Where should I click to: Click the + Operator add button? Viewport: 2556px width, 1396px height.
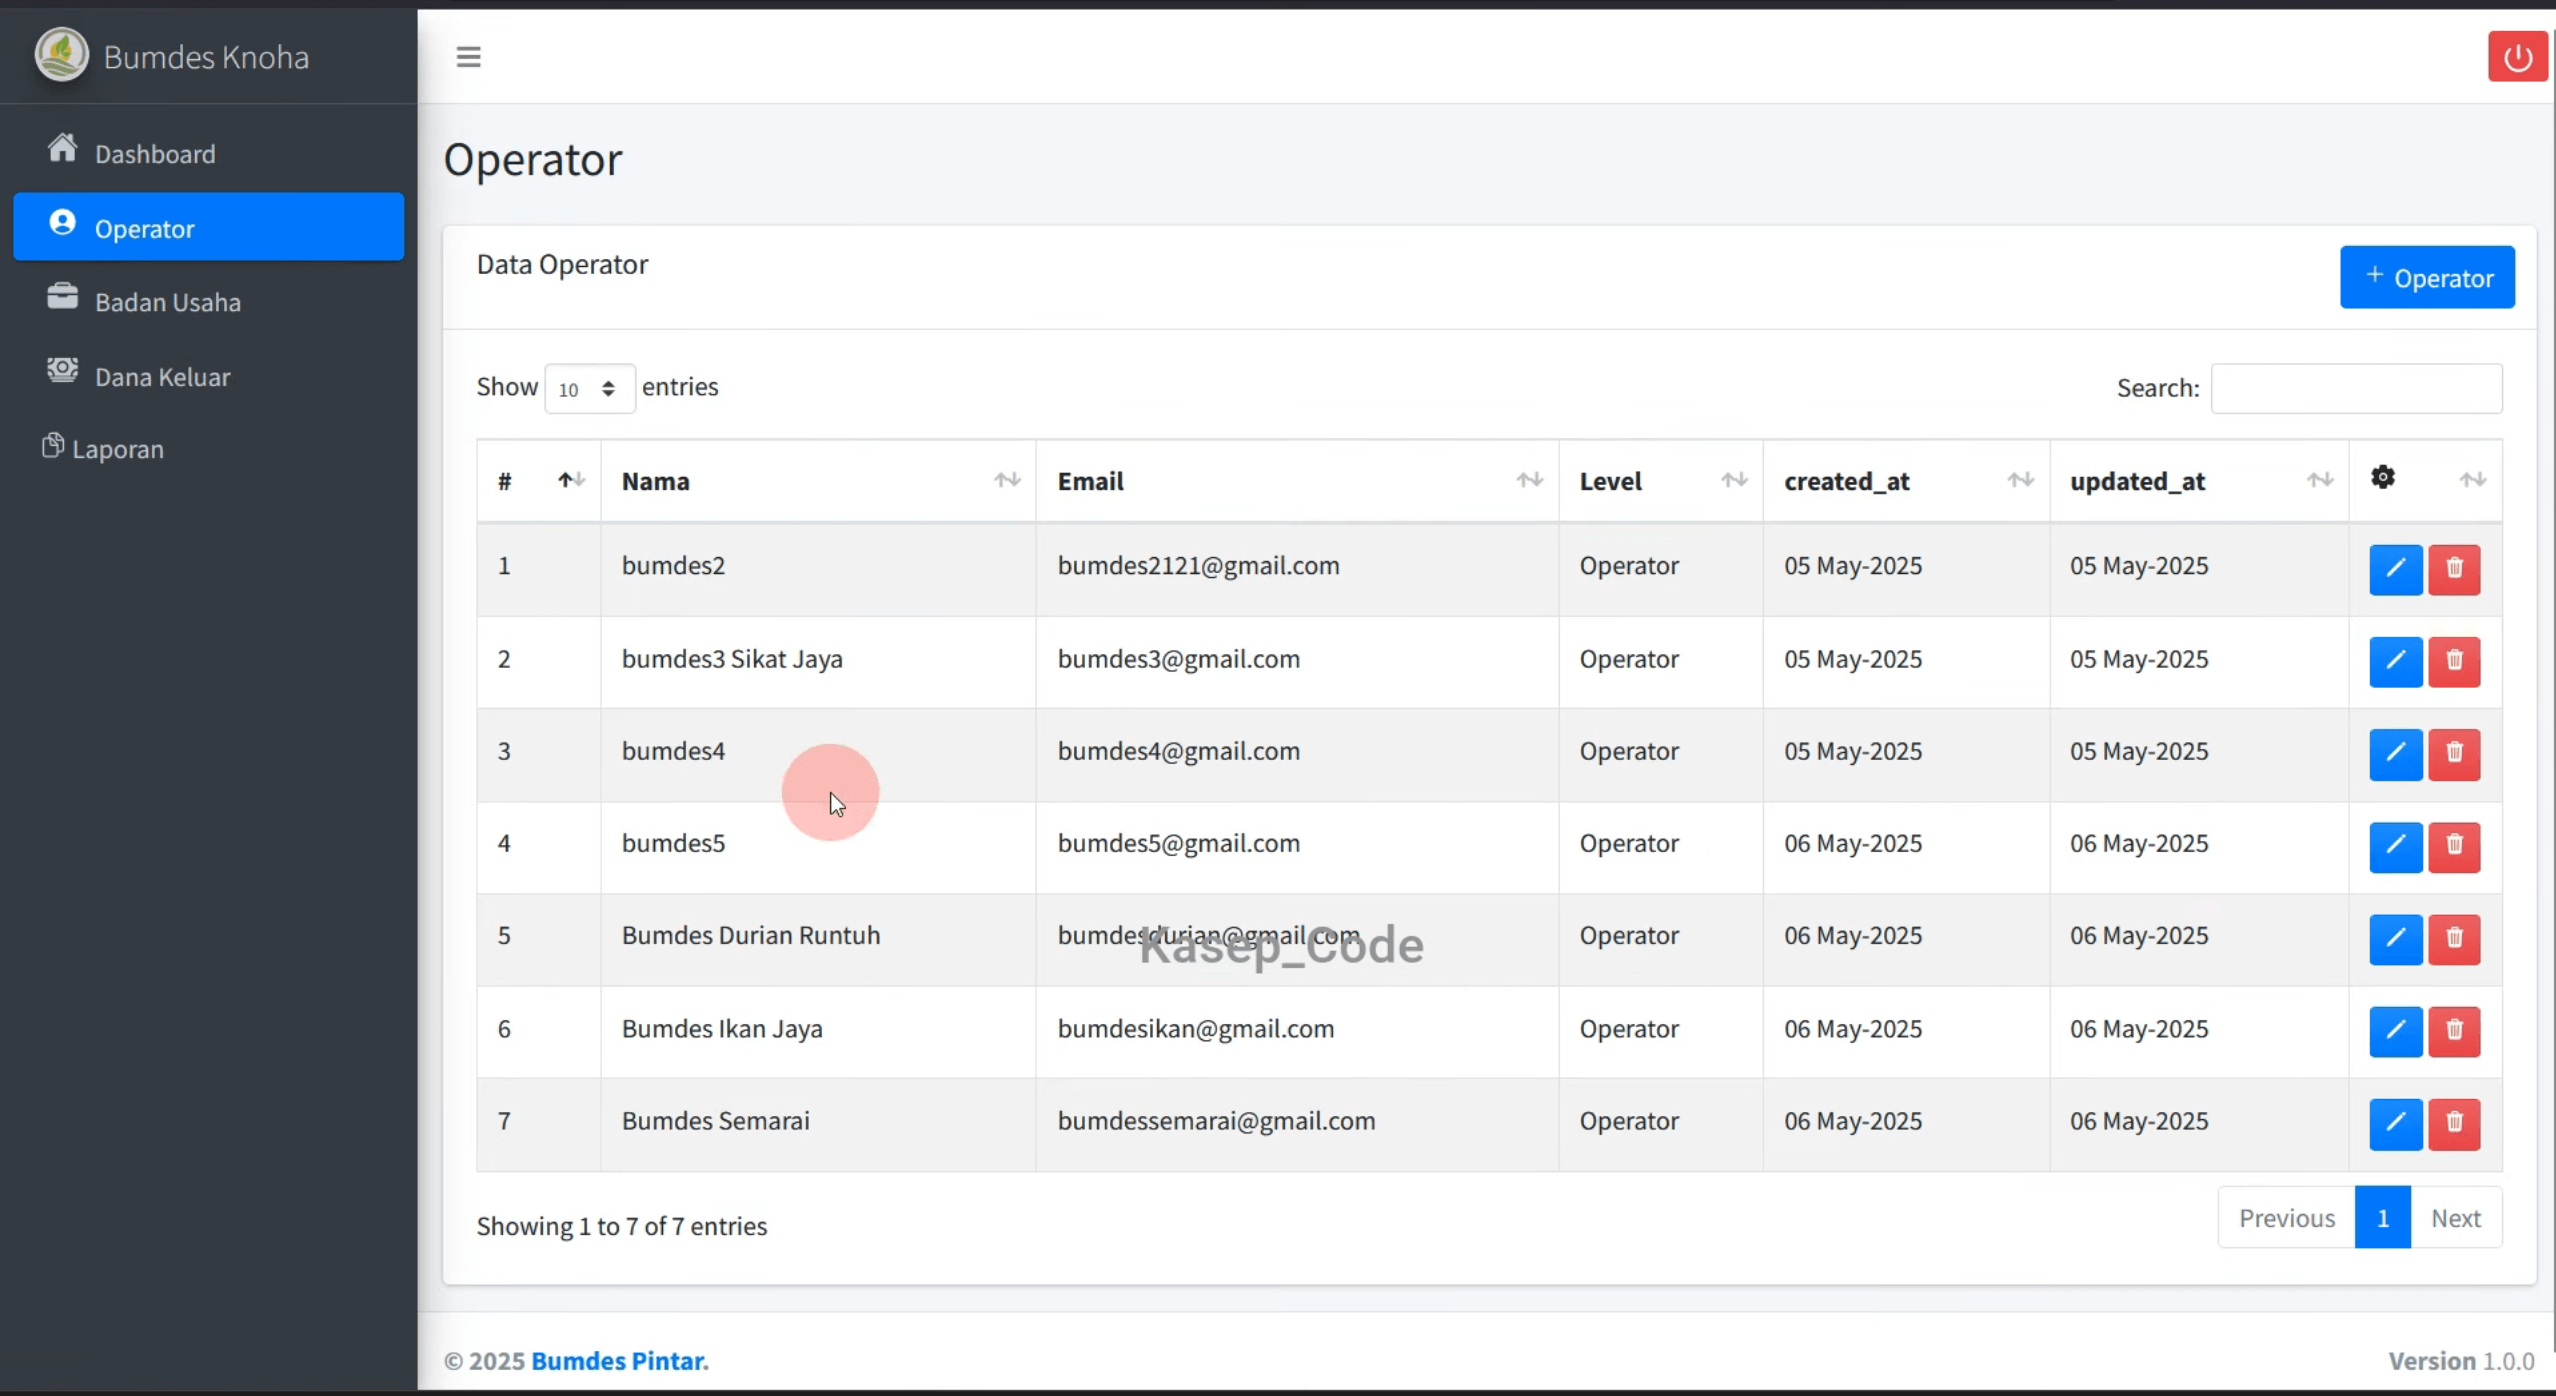(x=2427, y=277)
